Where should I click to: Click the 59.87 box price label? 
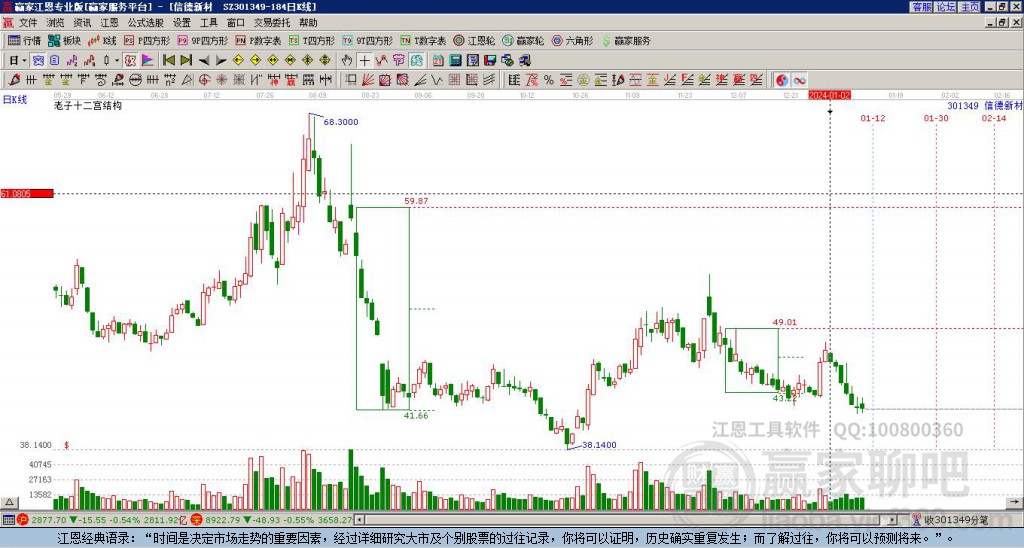[417, 201]
